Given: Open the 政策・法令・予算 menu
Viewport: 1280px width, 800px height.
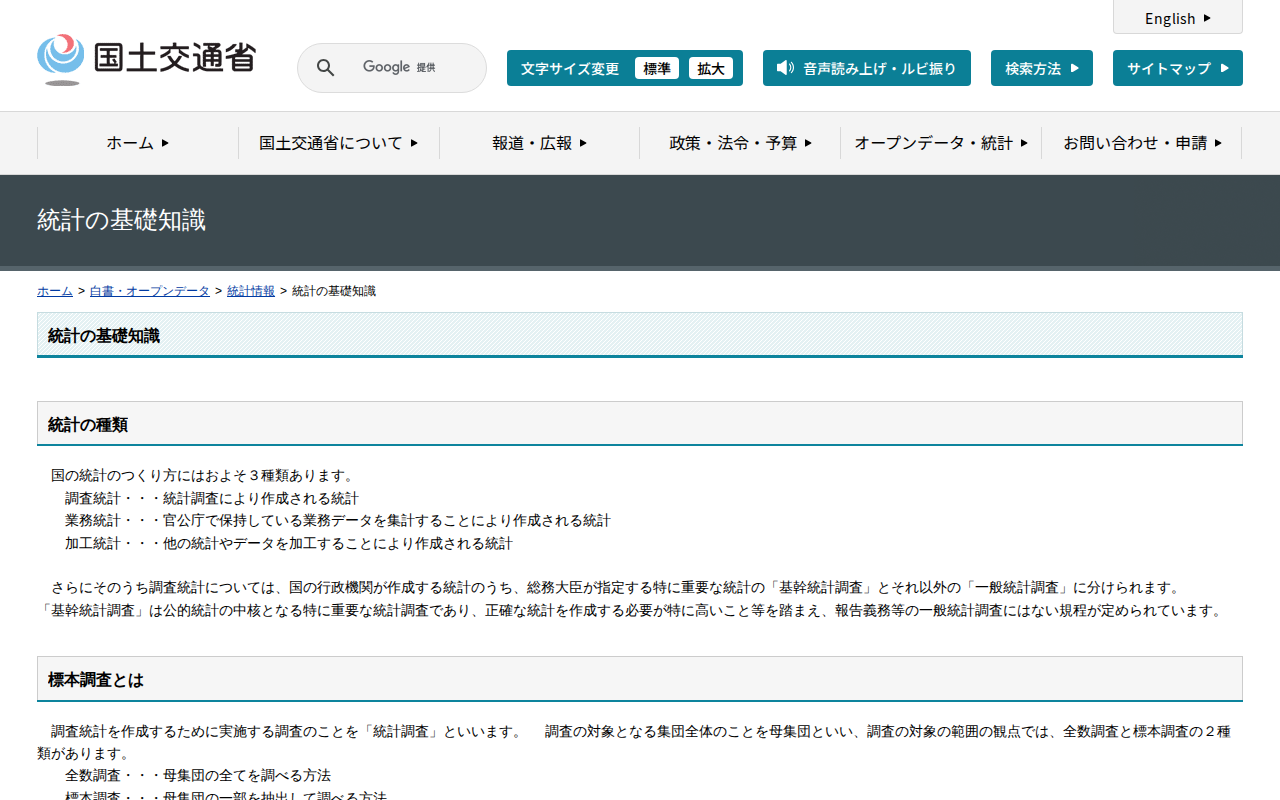Looking at the screenshot, I should [x=741, y=143].
